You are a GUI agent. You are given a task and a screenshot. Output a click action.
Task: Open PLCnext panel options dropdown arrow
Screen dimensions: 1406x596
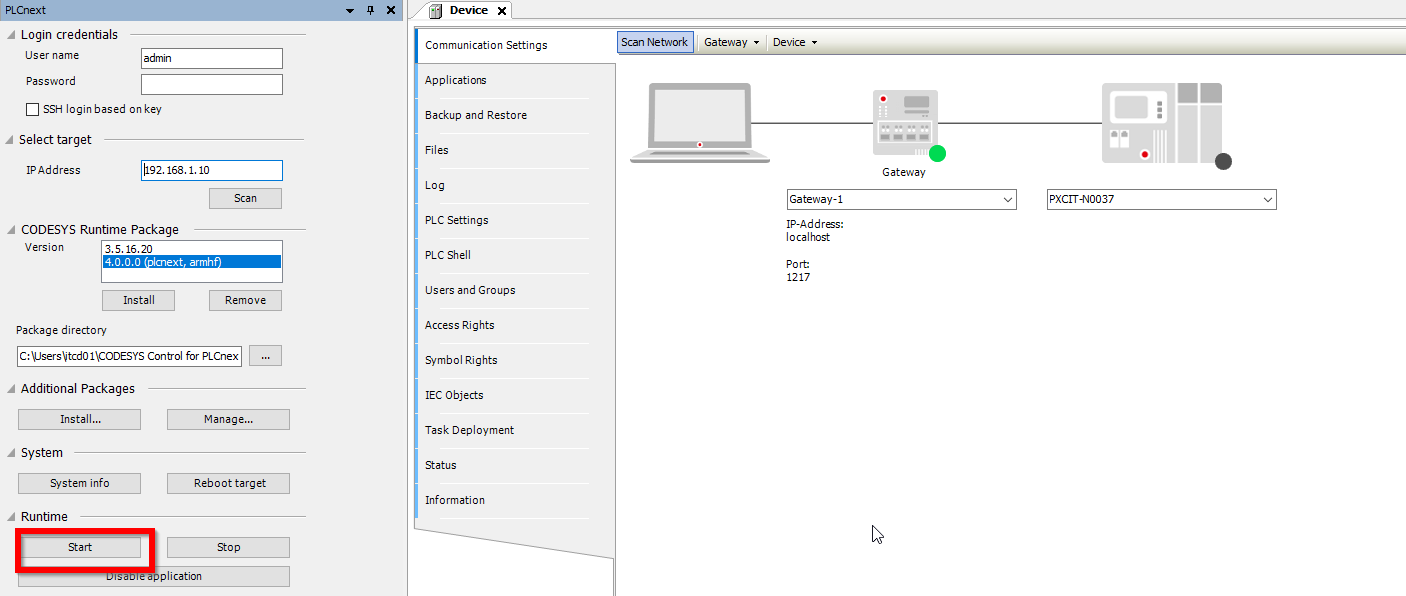(350, 10)
